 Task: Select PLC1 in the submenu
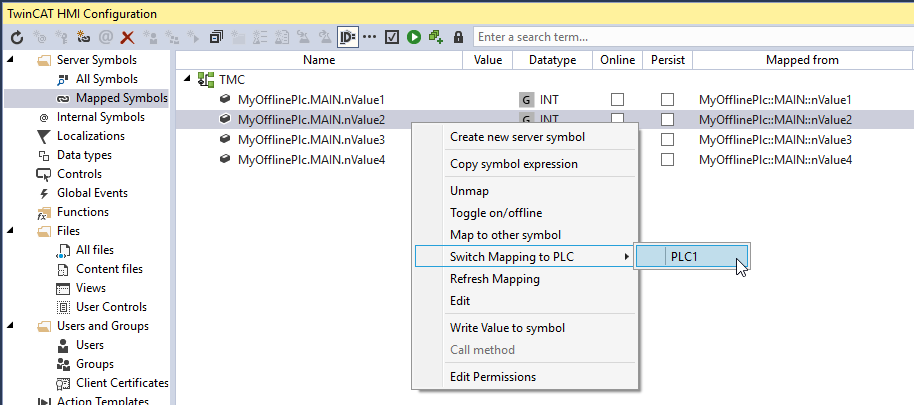click(x=691, y=256)
